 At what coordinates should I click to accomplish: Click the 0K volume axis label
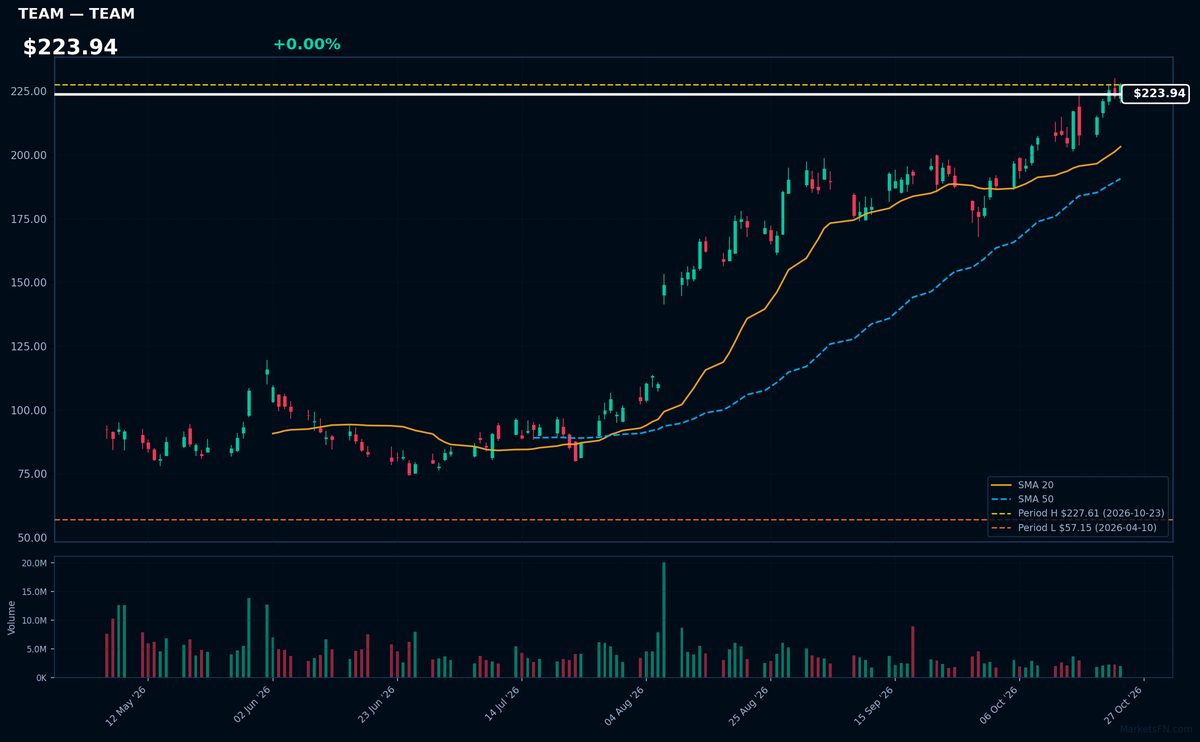pyautogui.click(x=41, y=678)
